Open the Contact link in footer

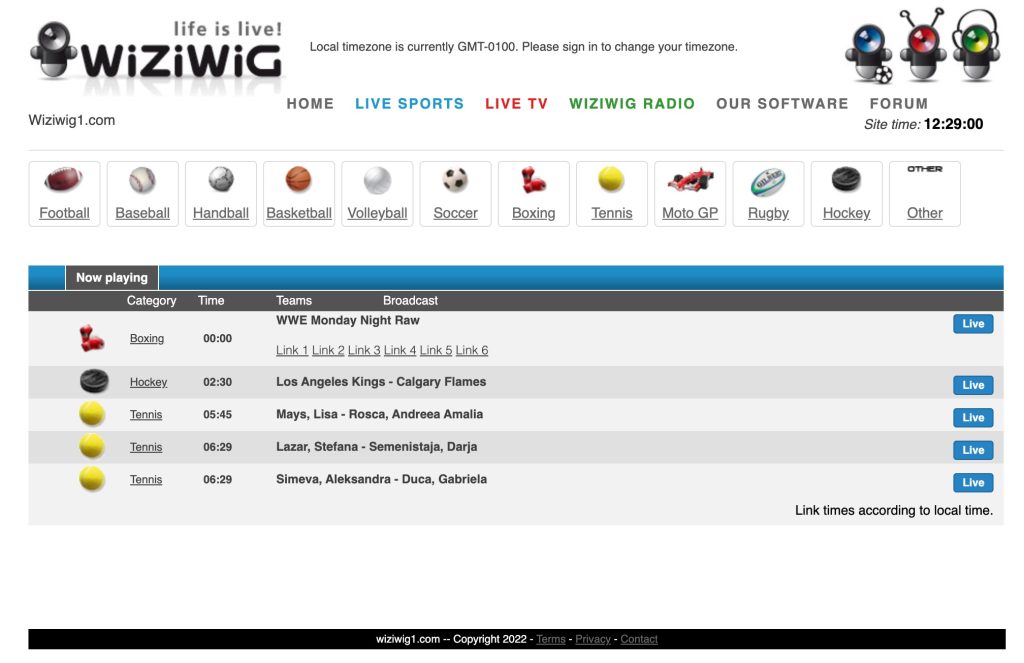639,639
